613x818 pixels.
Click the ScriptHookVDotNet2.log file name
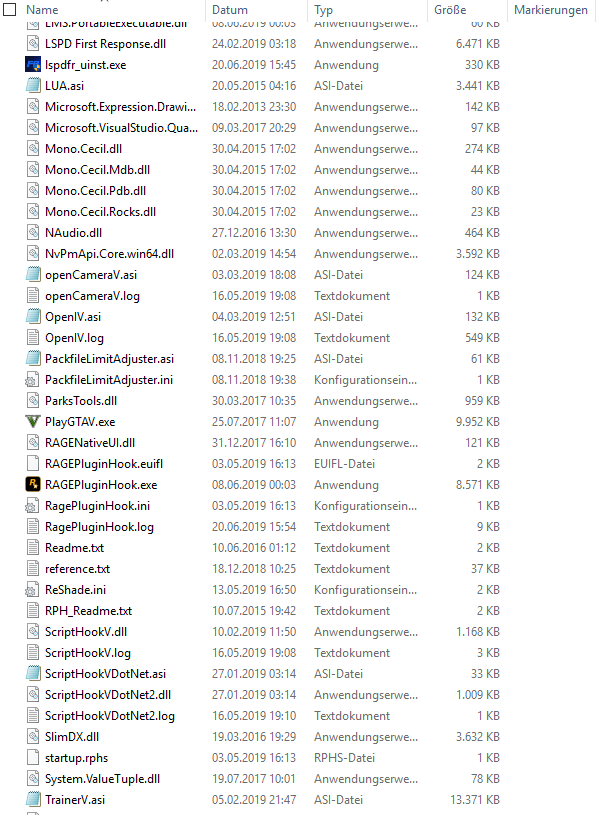click(x=110, y=716)
